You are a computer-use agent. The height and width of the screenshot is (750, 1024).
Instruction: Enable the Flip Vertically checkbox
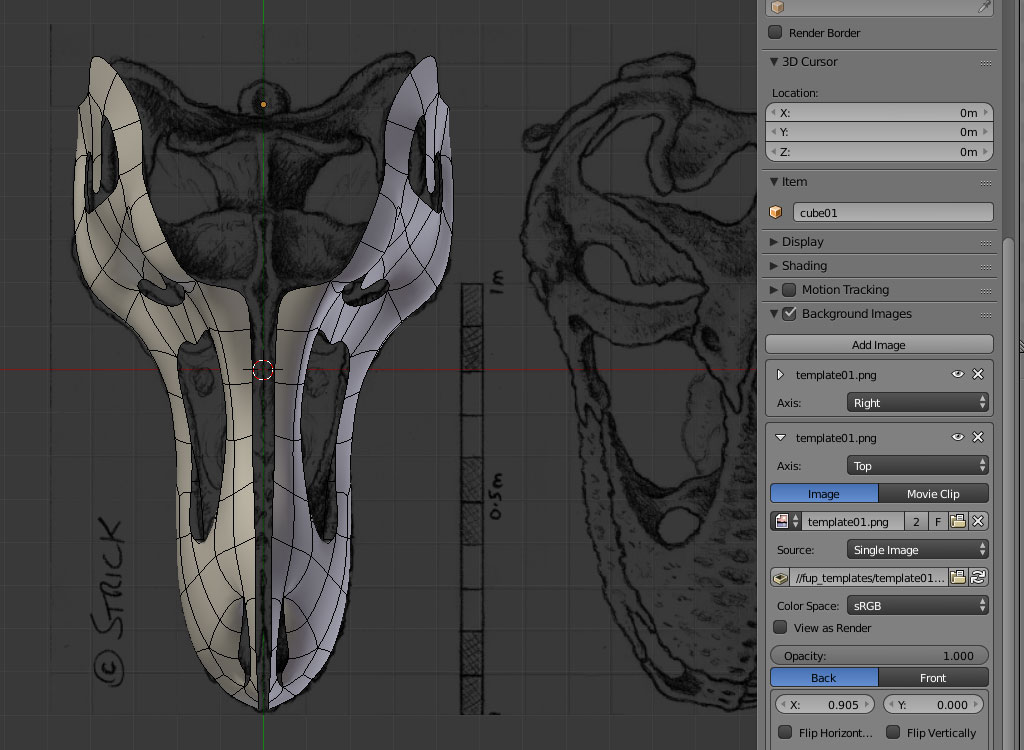(x=893, y=732)
